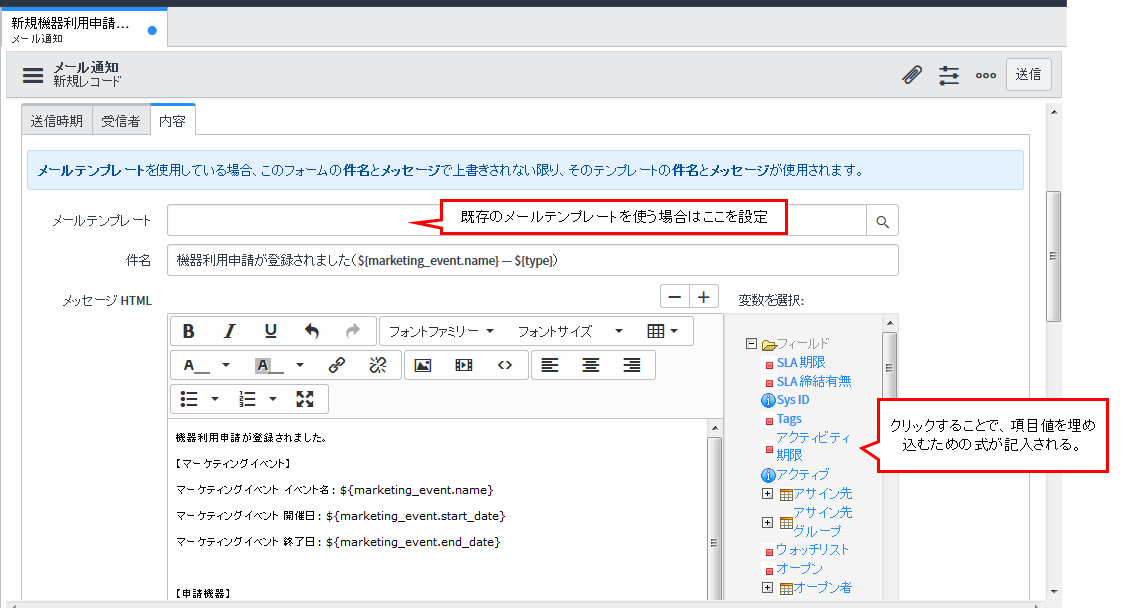
Task: Open the three-dot more options icon
Action: click(986, 75)
